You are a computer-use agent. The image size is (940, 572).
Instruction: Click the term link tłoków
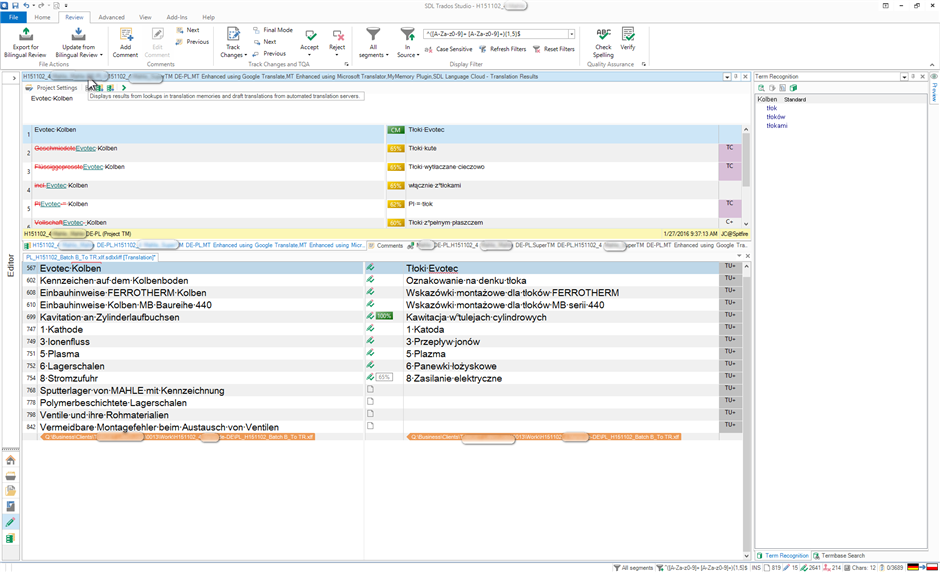point(776,117)
